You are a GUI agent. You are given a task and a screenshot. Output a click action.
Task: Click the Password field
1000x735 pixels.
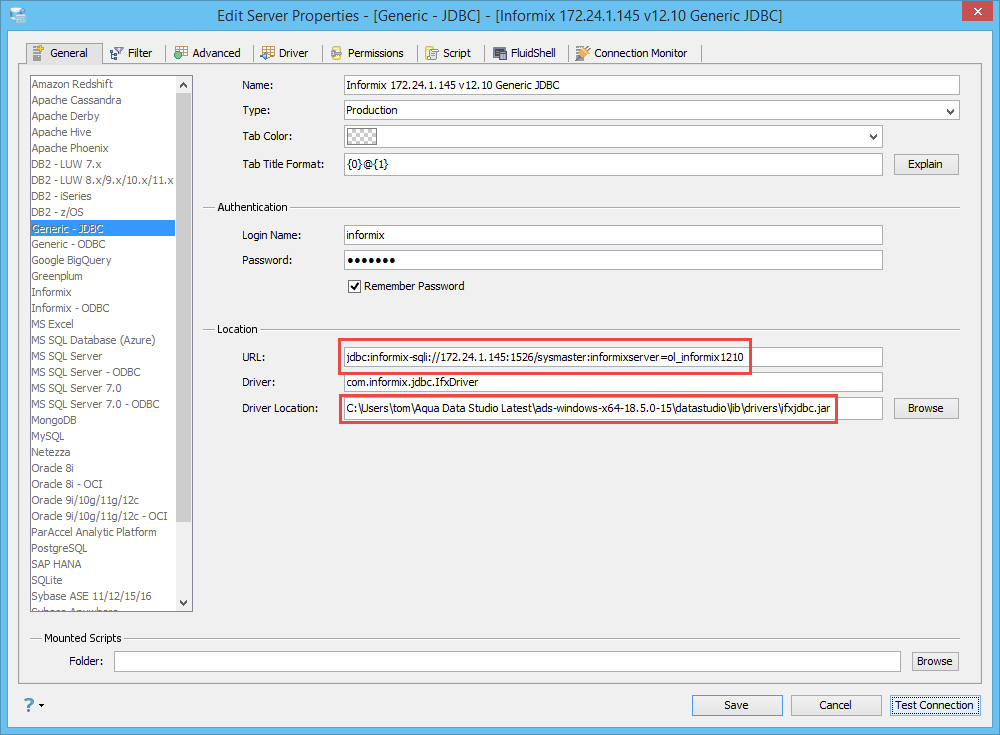(613, 260)
